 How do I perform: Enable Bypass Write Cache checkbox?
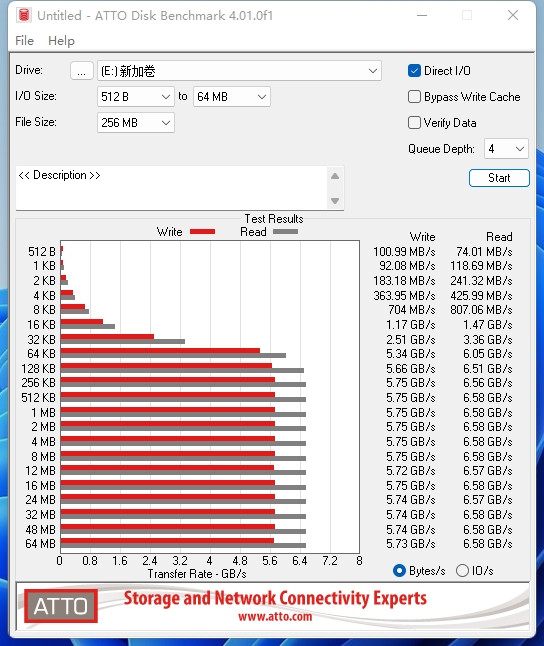tap(414, 97)
